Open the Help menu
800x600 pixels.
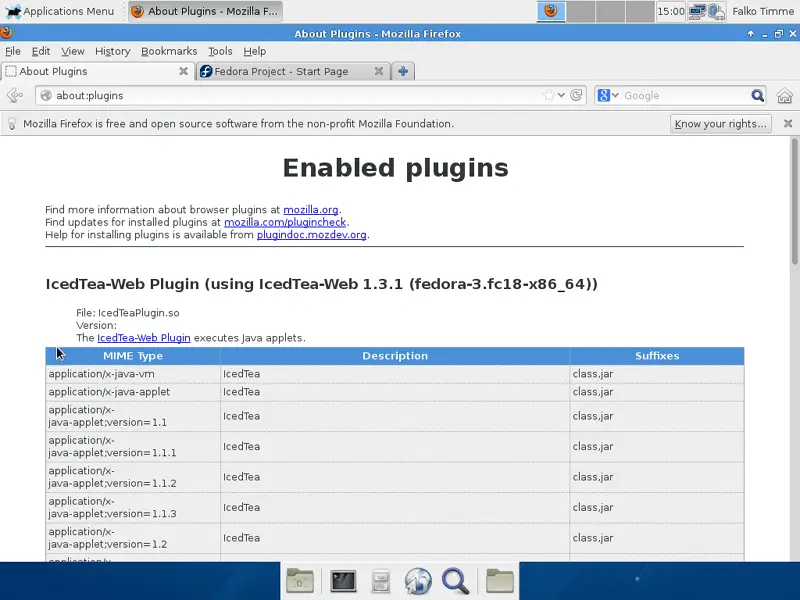(255, 51)
